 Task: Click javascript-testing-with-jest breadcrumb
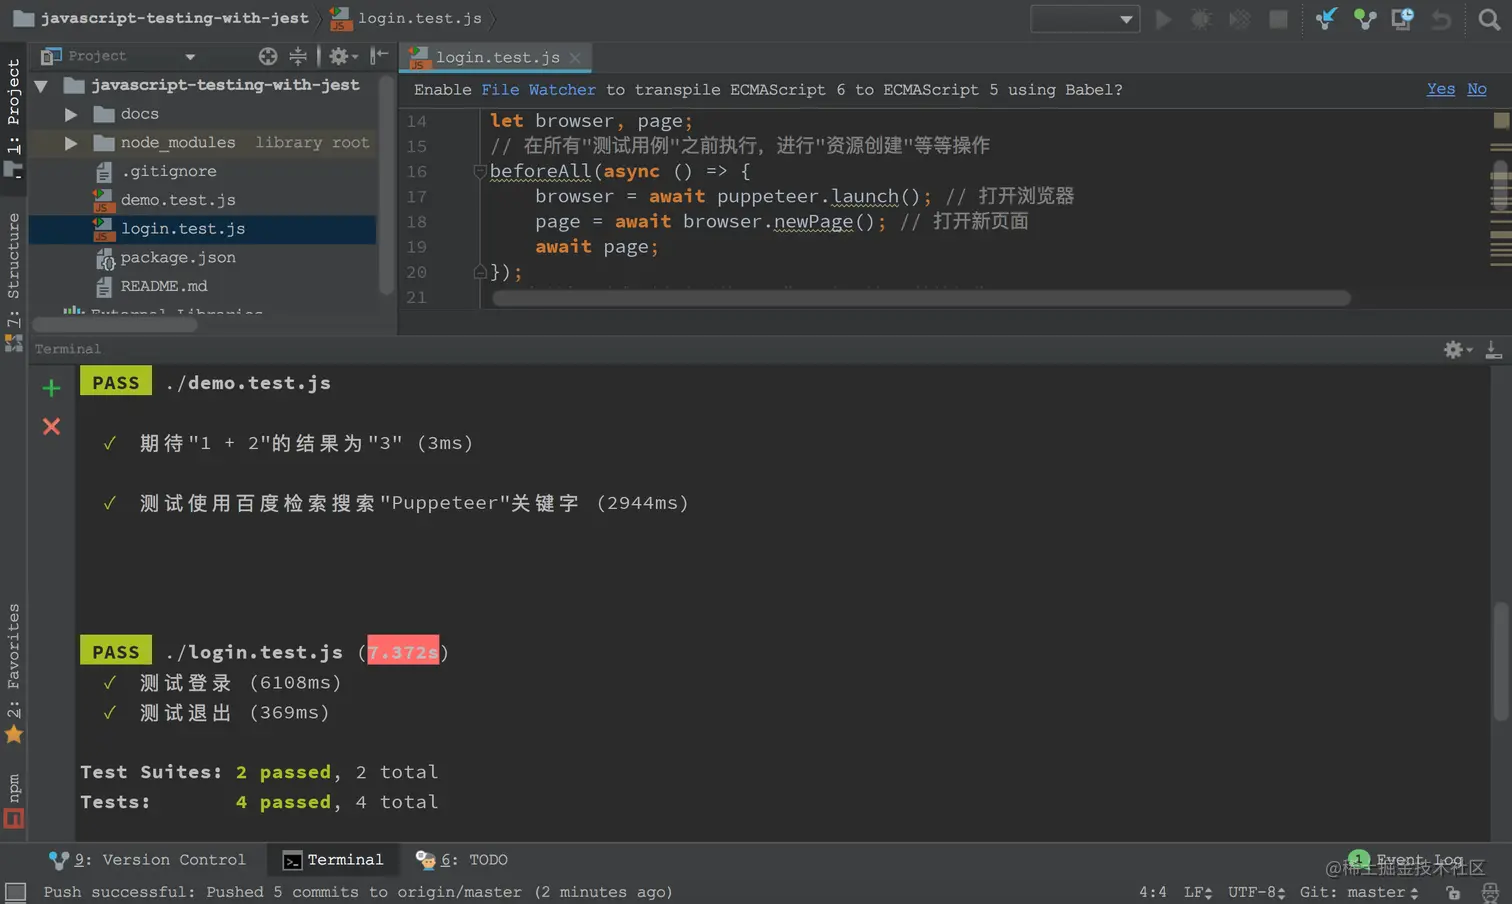click(x=162, y=18)
